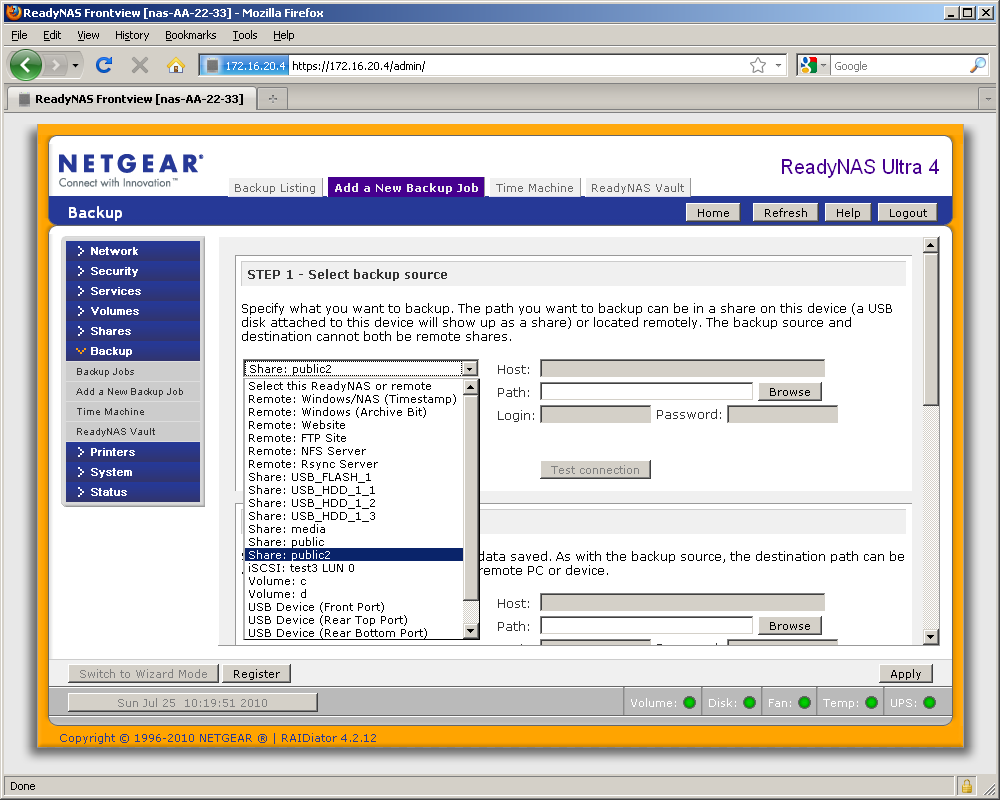This screenshot has height=800, width=1000.
Task: Click the Register button
Action: [256, 674]
